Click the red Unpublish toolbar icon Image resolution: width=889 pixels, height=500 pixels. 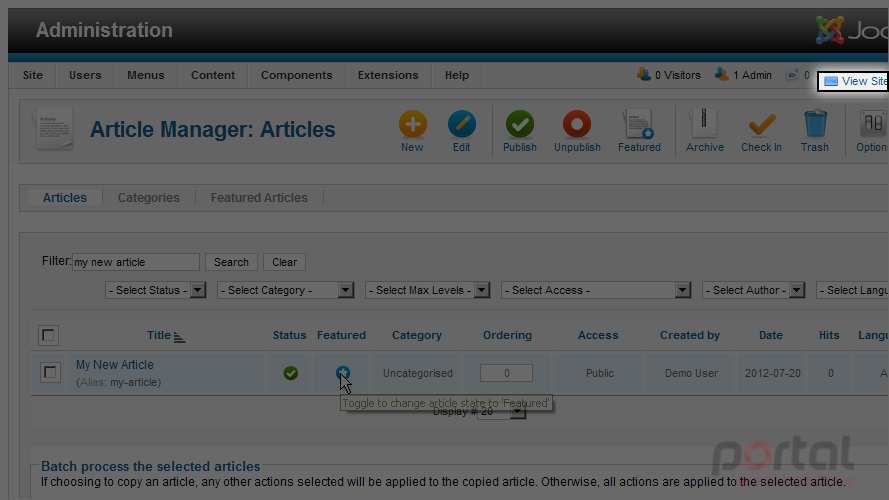(577, 124)
